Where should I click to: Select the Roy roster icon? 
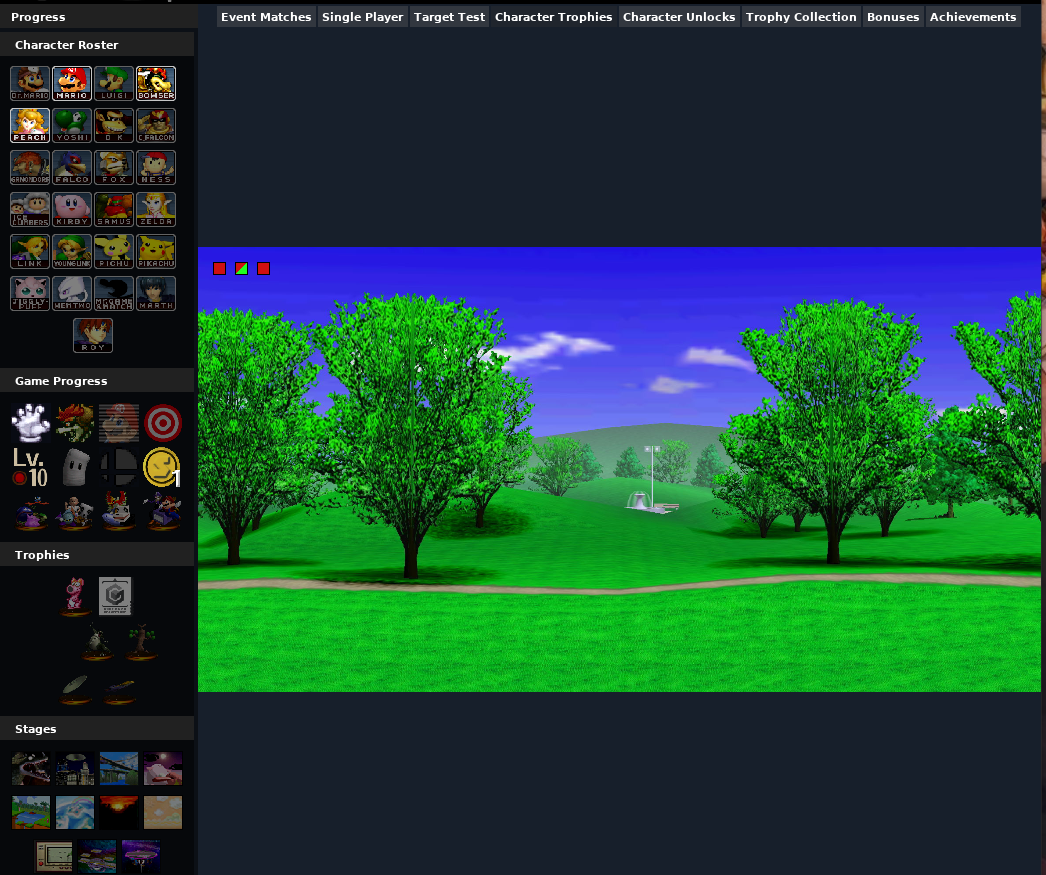pyautogui.click(x=93, y=335)
